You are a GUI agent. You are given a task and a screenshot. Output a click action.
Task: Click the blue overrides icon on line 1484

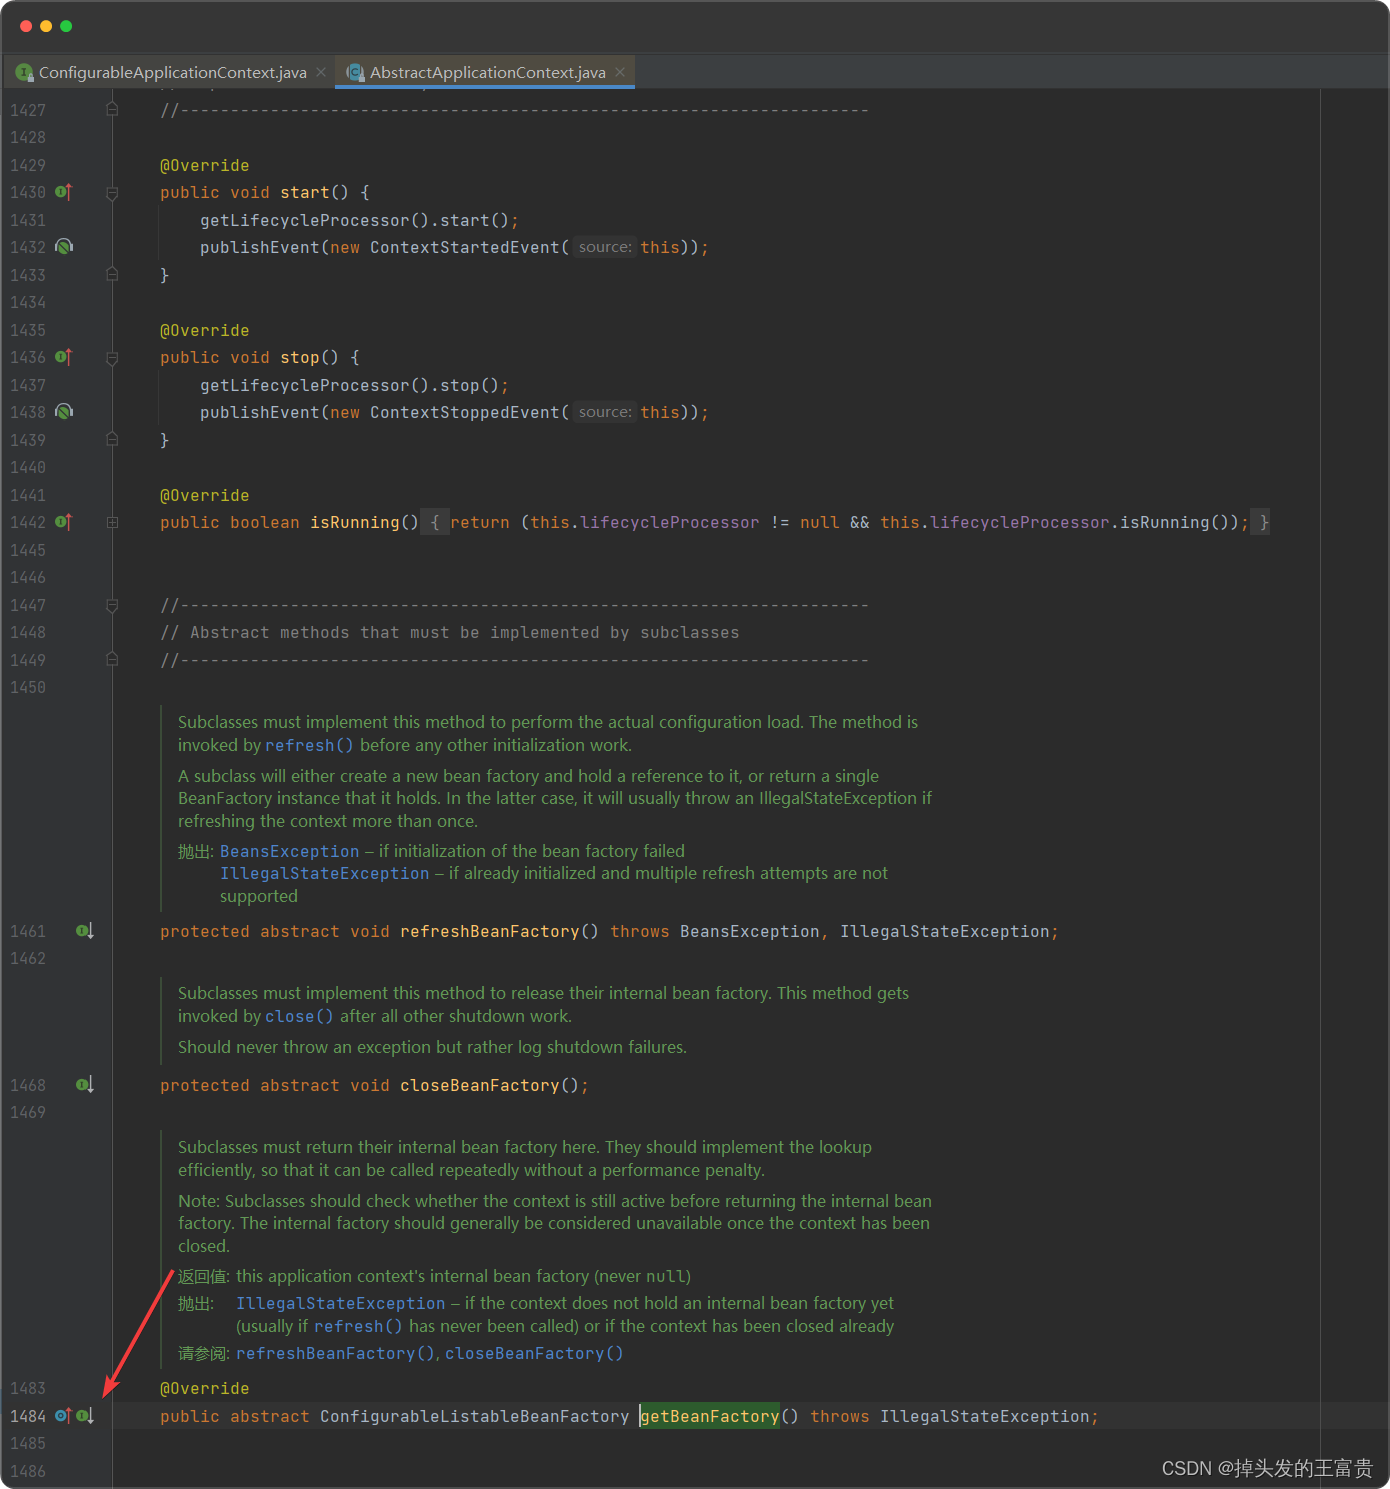tap(64, 1416)
